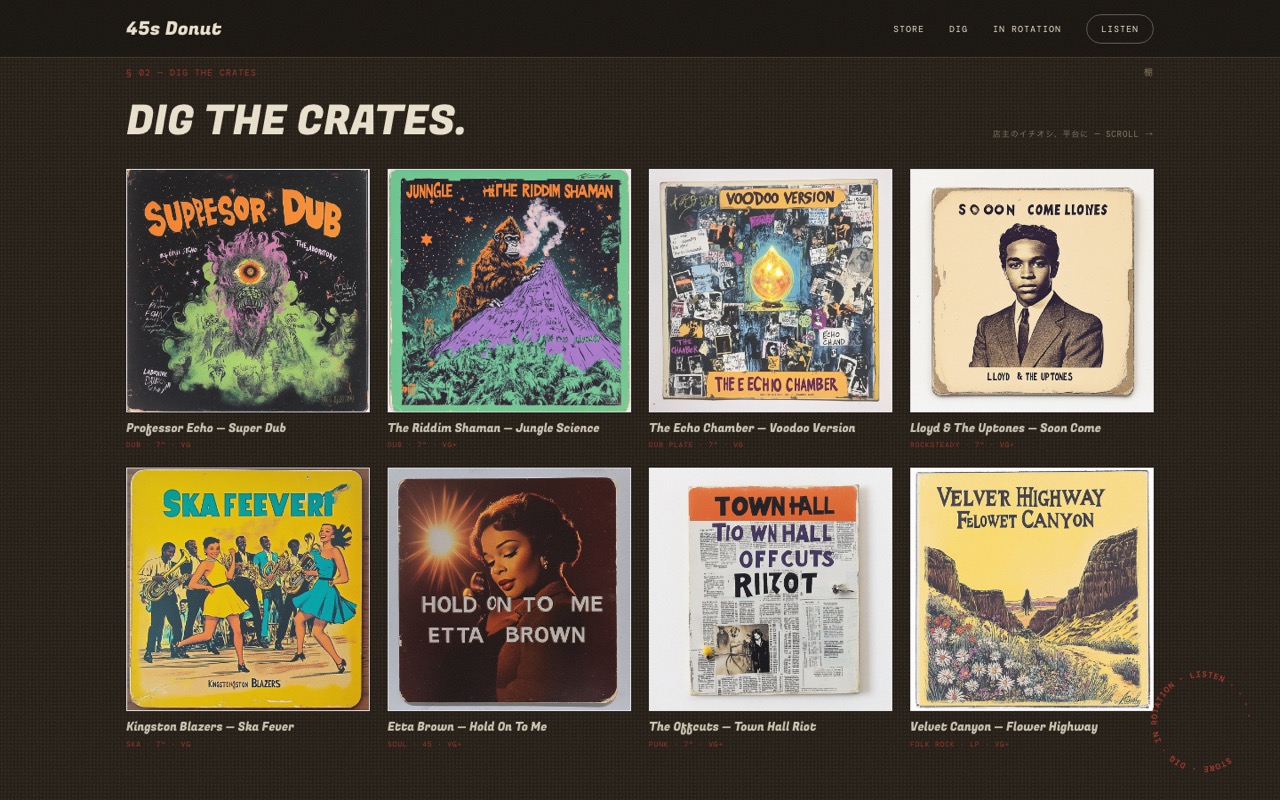Select the Kingston Blazers Ska Fever cover

pyautogui.click(x=248, y=589)
